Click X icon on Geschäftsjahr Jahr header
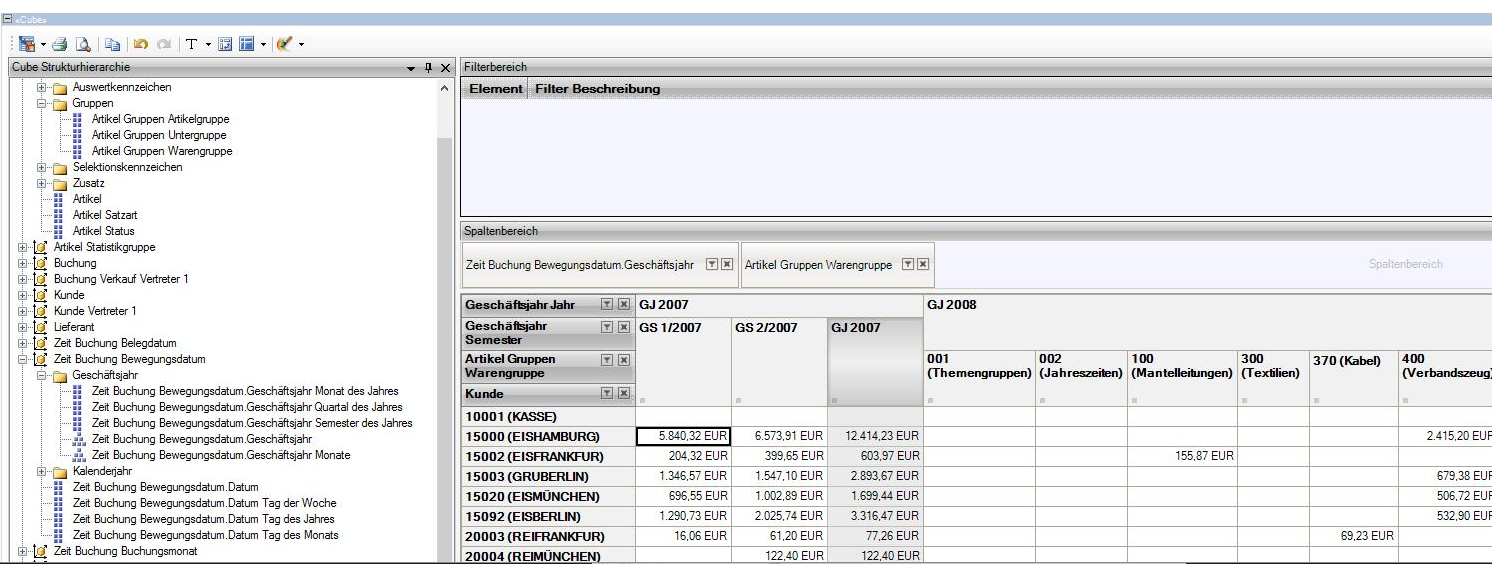Image resolution: width=1492 pixels, height=564 pixels. click(623, 304)
